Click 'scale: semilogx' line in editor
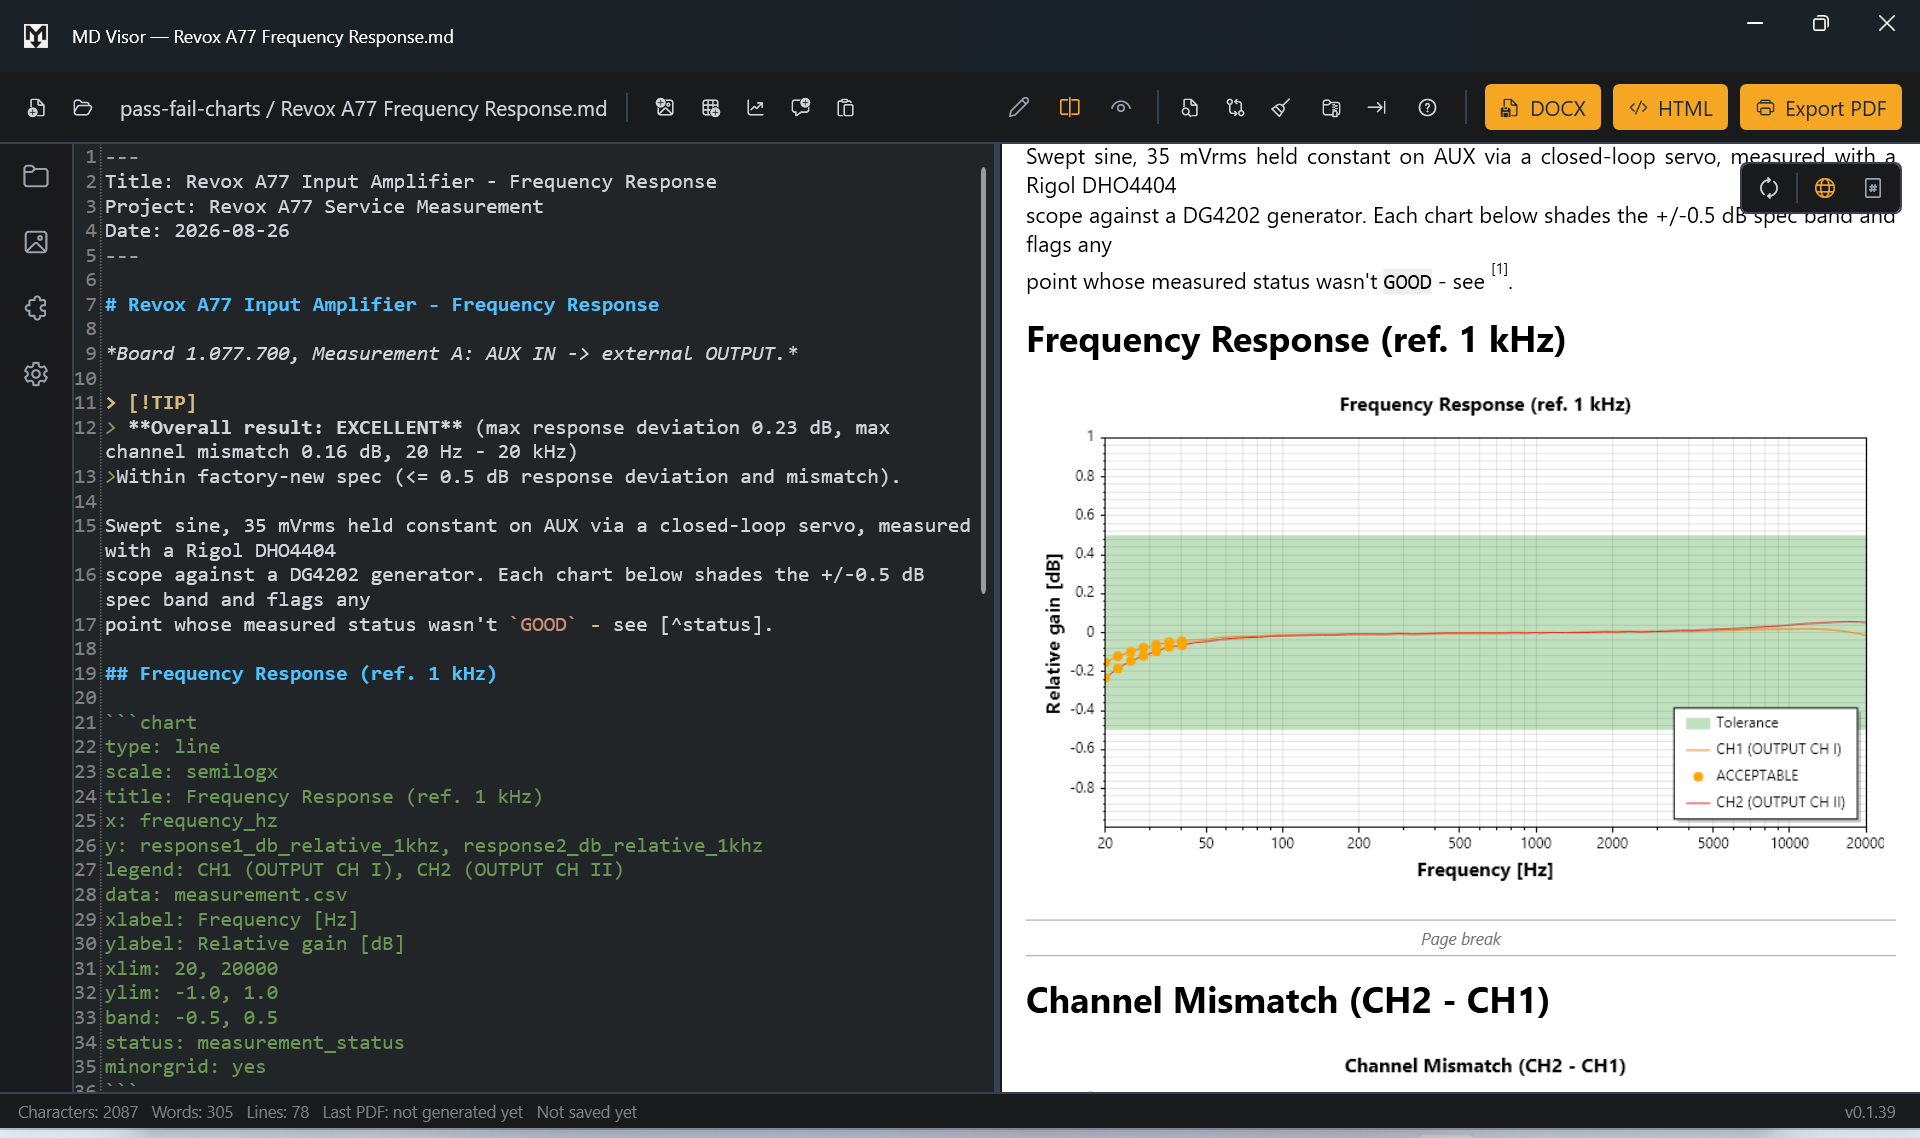The image size is (1920, 1138). point(191,772)
